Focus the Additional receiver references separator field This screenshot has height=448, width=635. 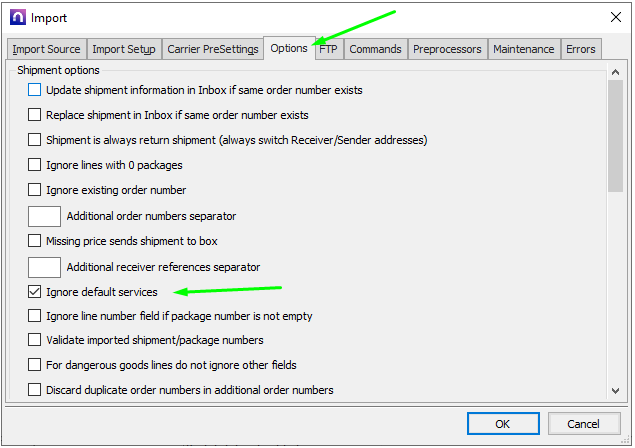click(x=44, y=267)
